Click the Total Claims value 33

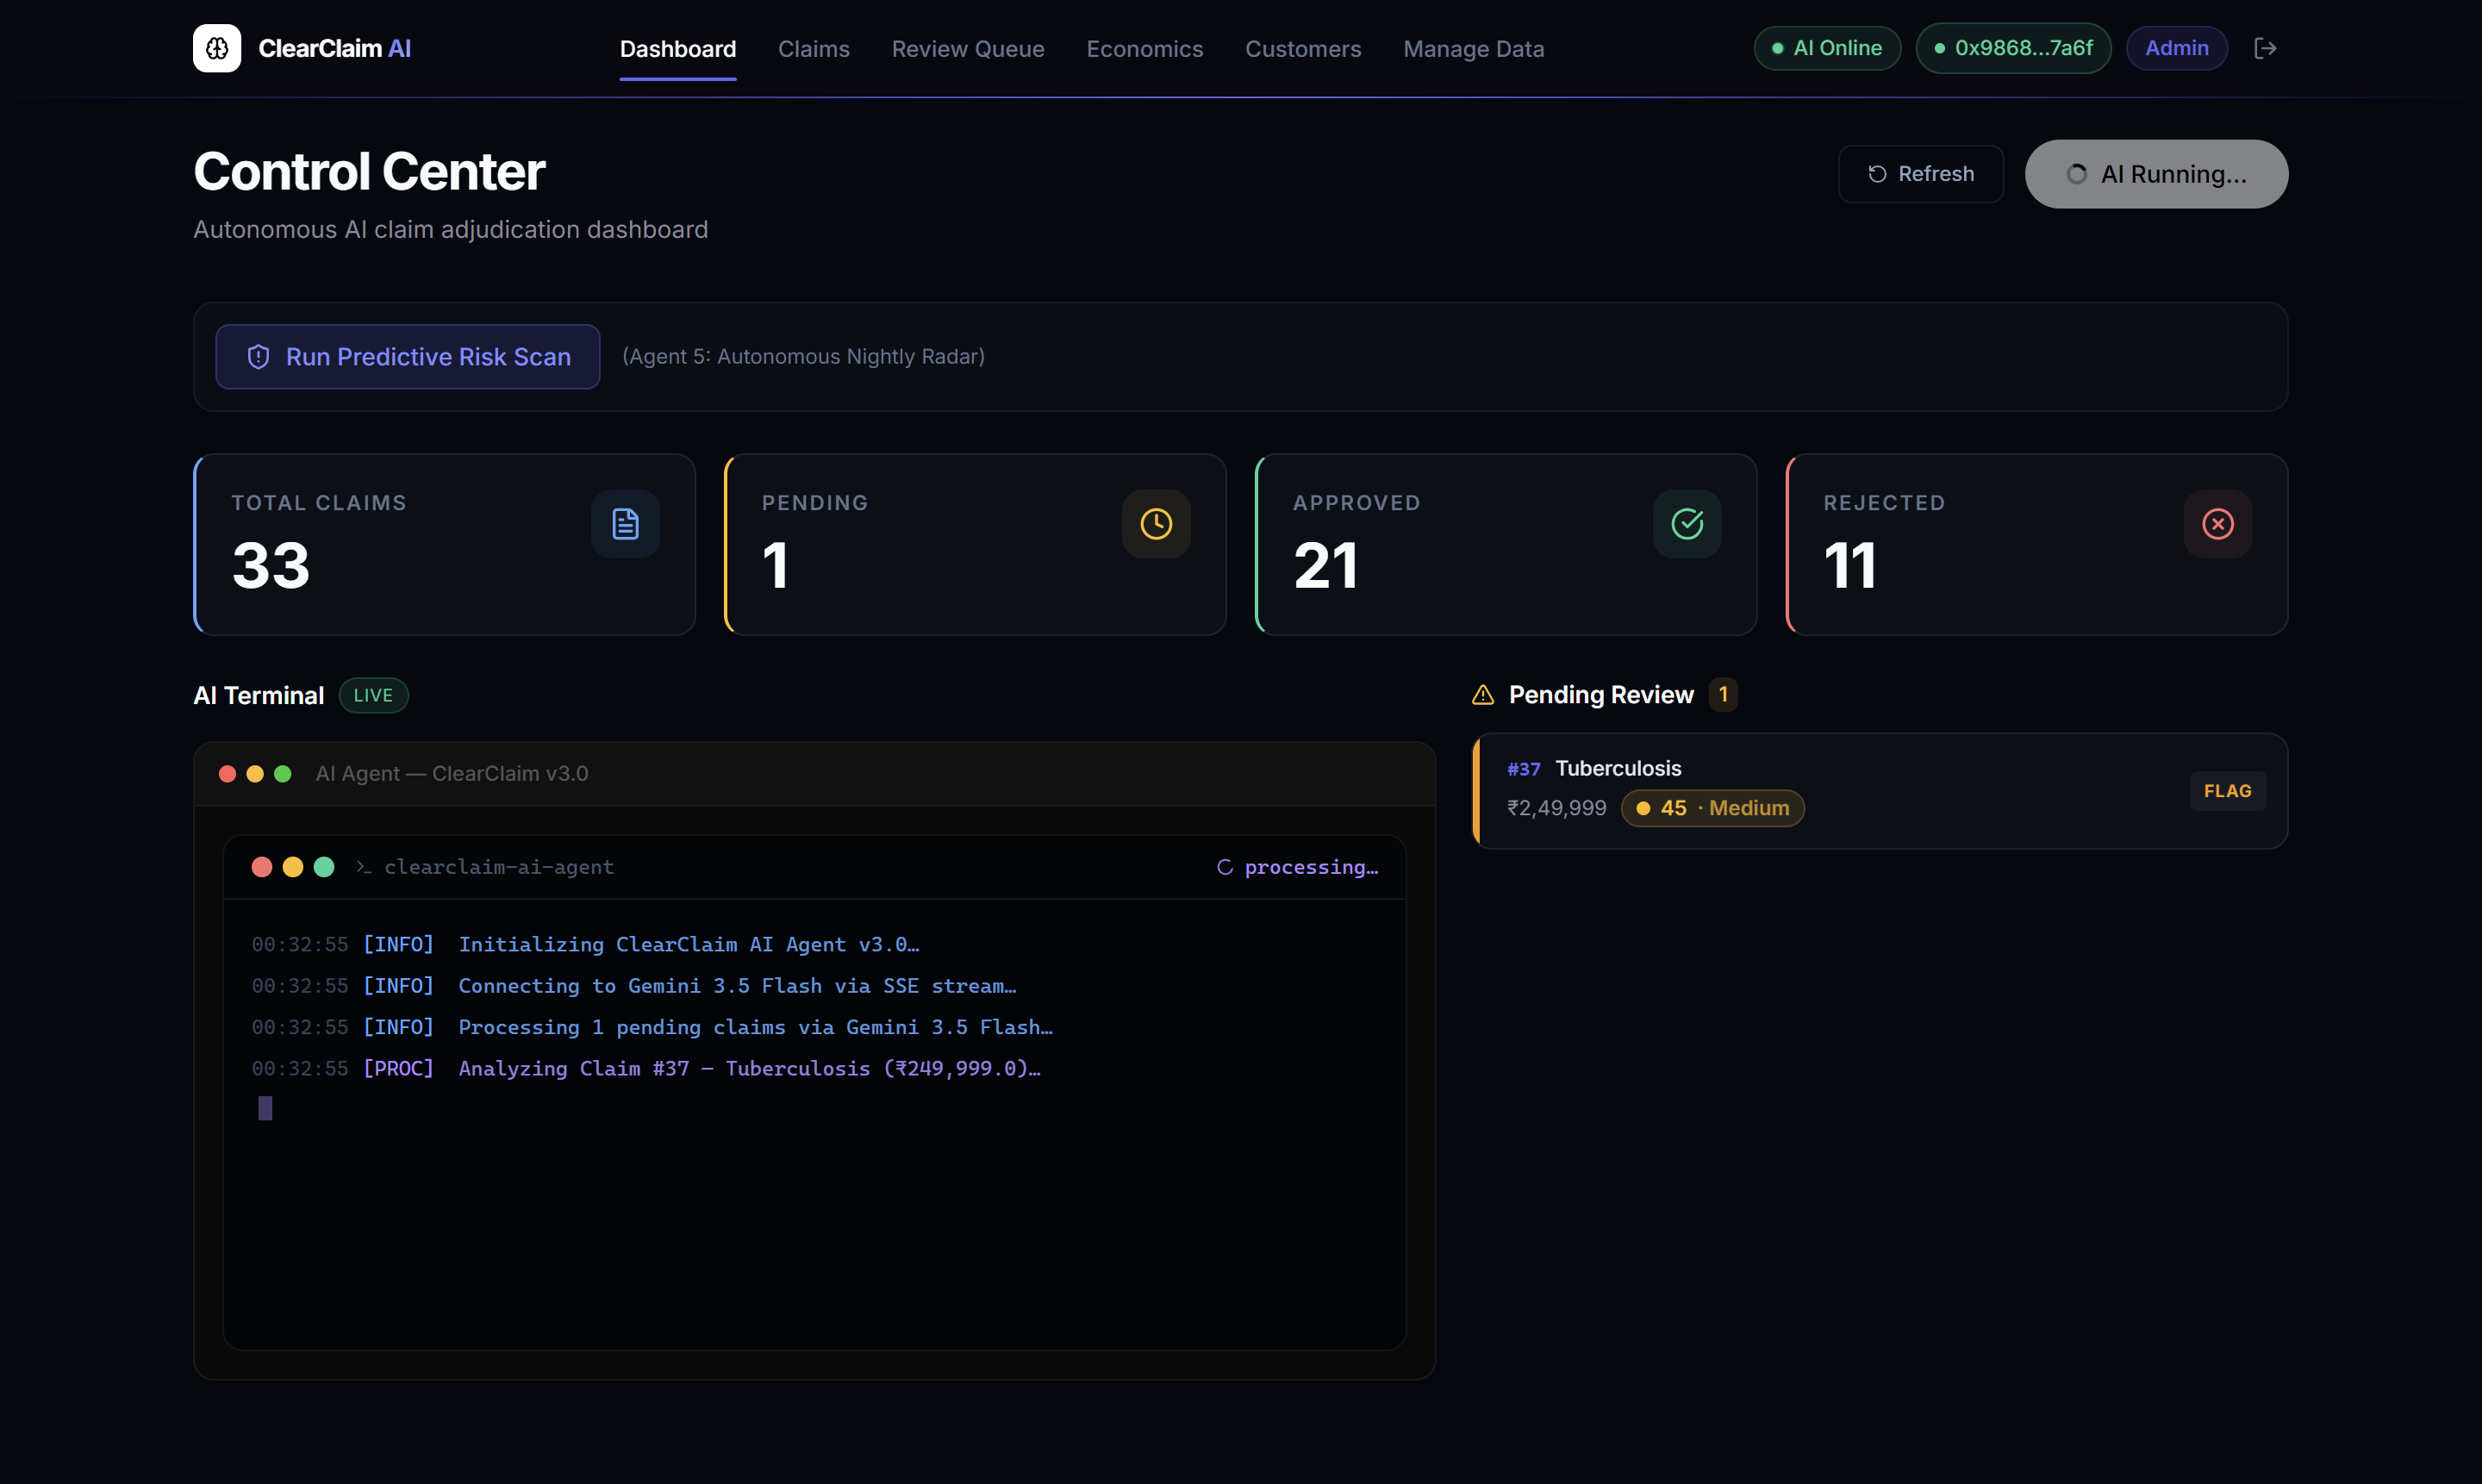(x=271, y=565)
